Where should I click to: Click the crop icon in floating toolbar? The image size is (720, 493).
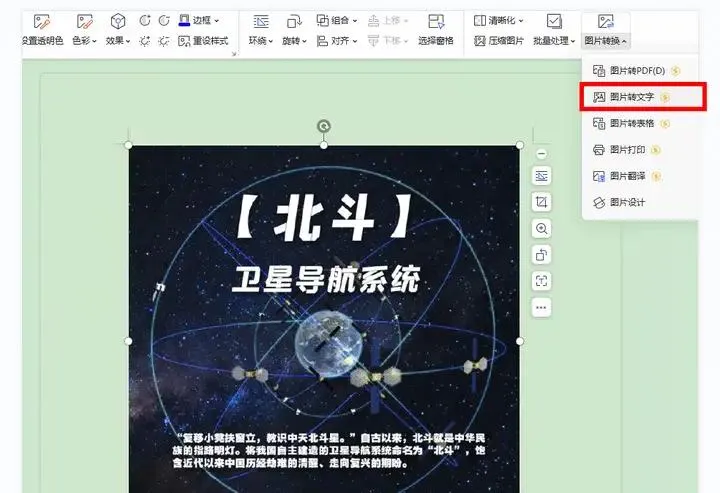541,202
